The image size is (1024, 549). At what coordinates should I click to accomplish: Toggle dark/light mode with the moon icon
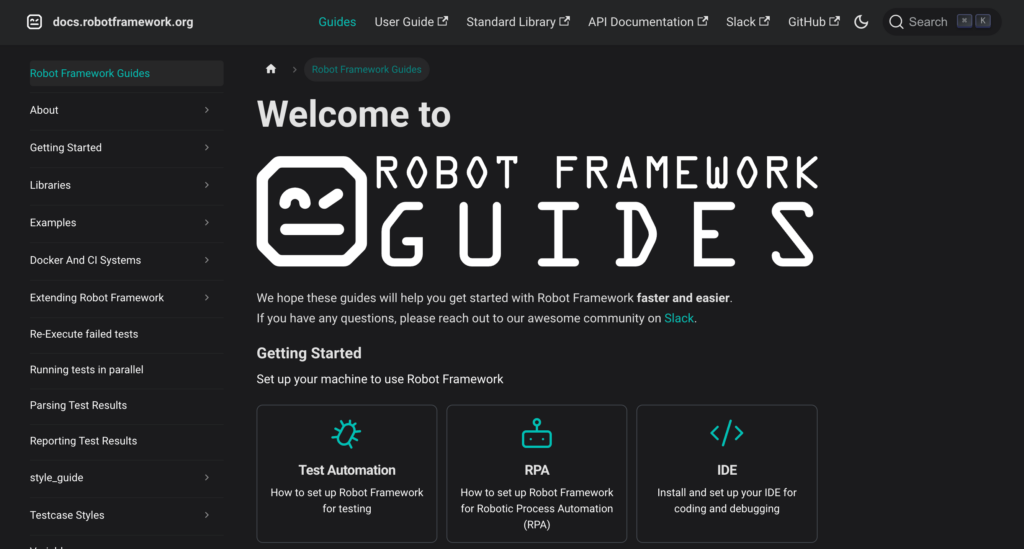tap(861, 22)
